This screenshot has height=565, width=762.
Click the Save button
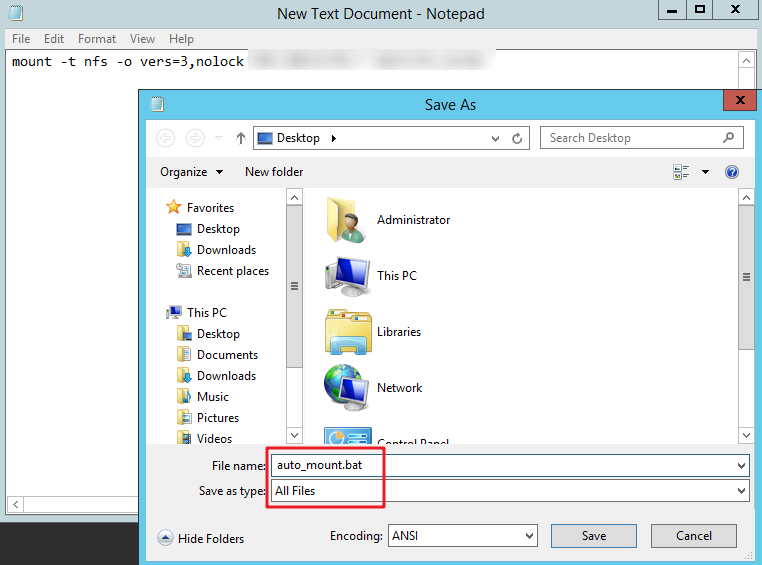tap(593, 536)
